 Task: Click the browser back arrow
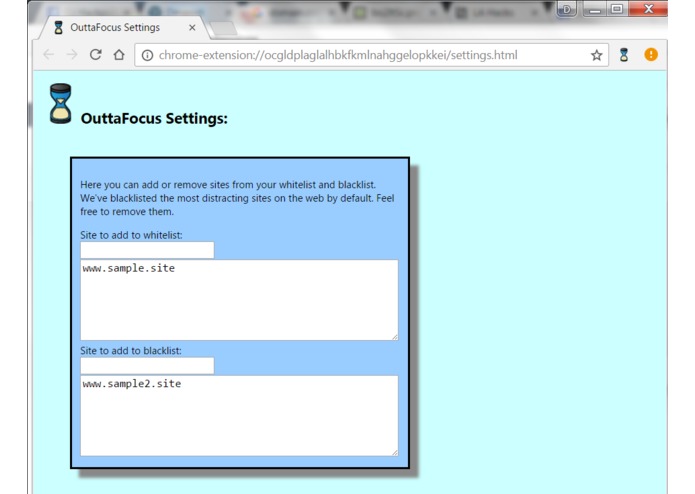click(x=49, y=54)
